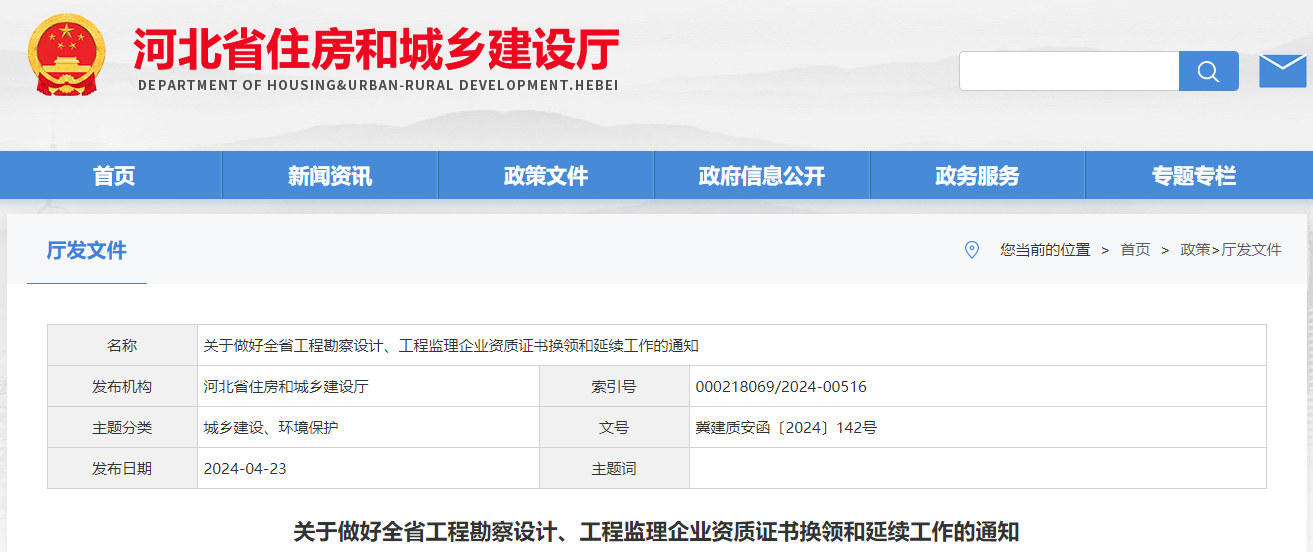Click the document name cell in table

[732, 345]
